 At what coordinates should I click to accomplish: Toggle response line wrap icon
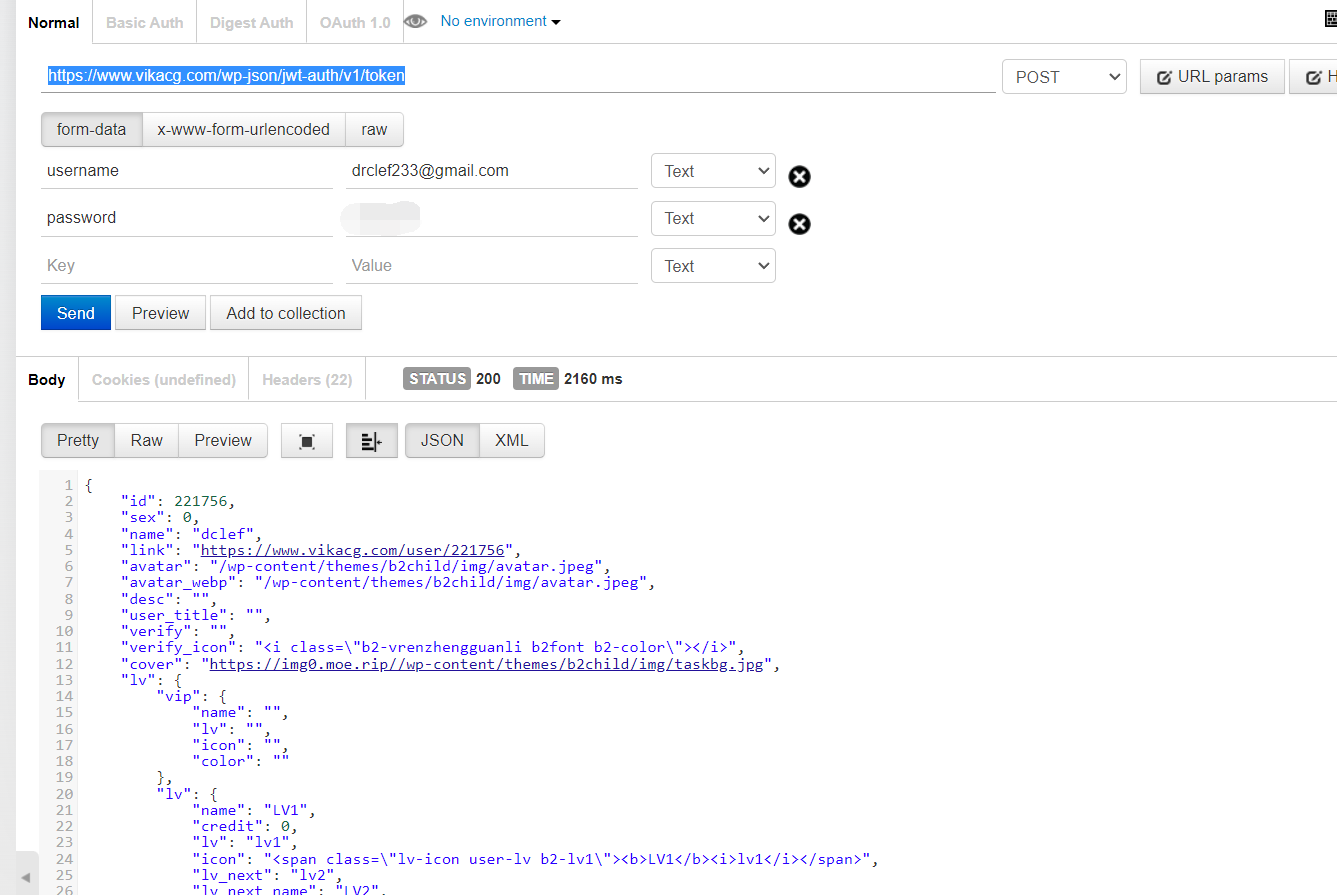(x=371, y=441)
